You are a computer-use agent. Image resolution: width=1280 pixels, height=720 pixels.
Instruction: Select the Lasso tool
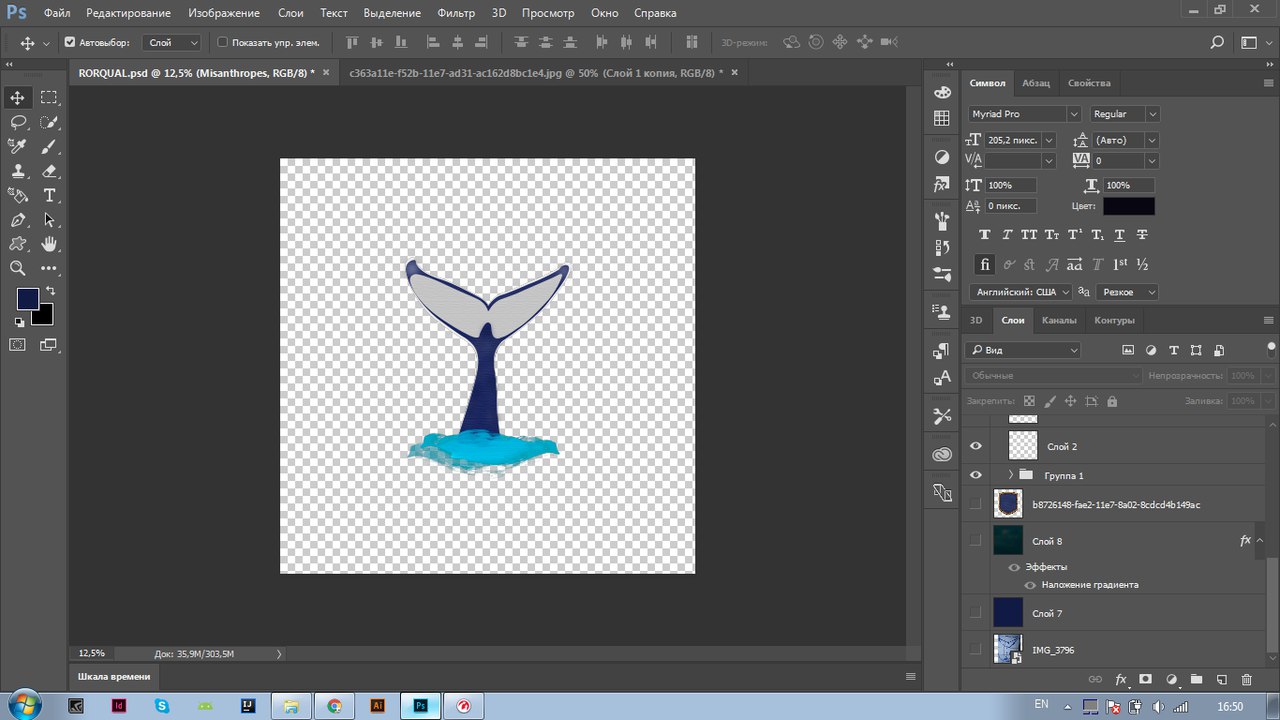18,122
